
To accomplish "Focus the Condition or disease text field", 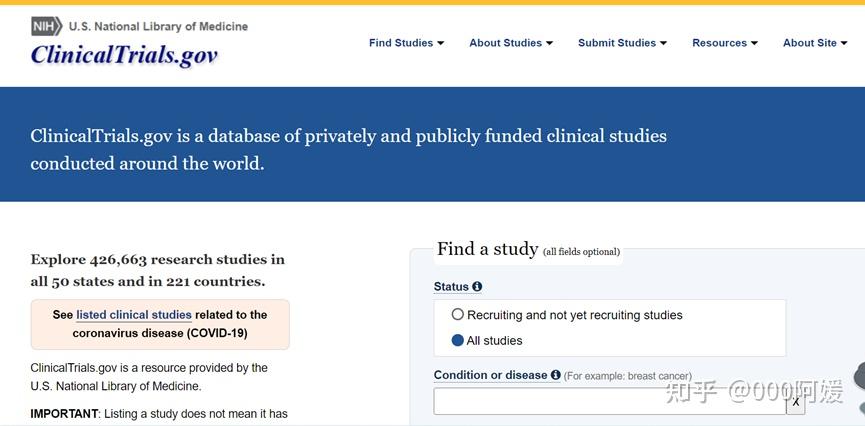I will coord(609,401).
